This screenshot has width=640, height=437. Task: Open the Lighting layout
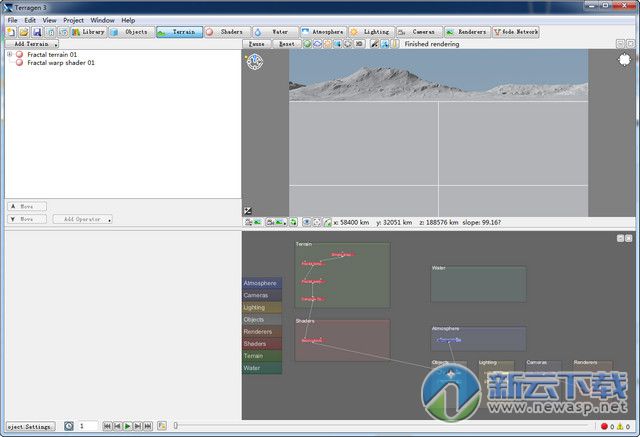coord(371,32)
